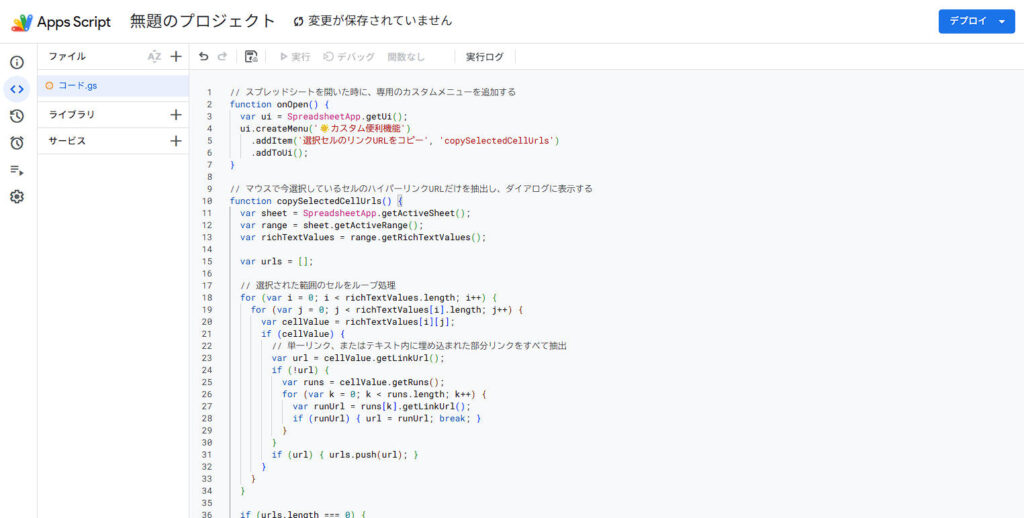1024x518 pixels.
Task: Click the .addToUi(); code line
Action: tap(279, 153)
